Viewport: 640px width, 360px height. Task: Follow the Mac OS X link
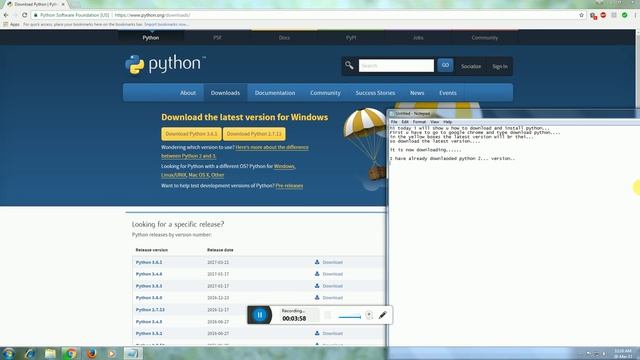[x=199, y=175]
